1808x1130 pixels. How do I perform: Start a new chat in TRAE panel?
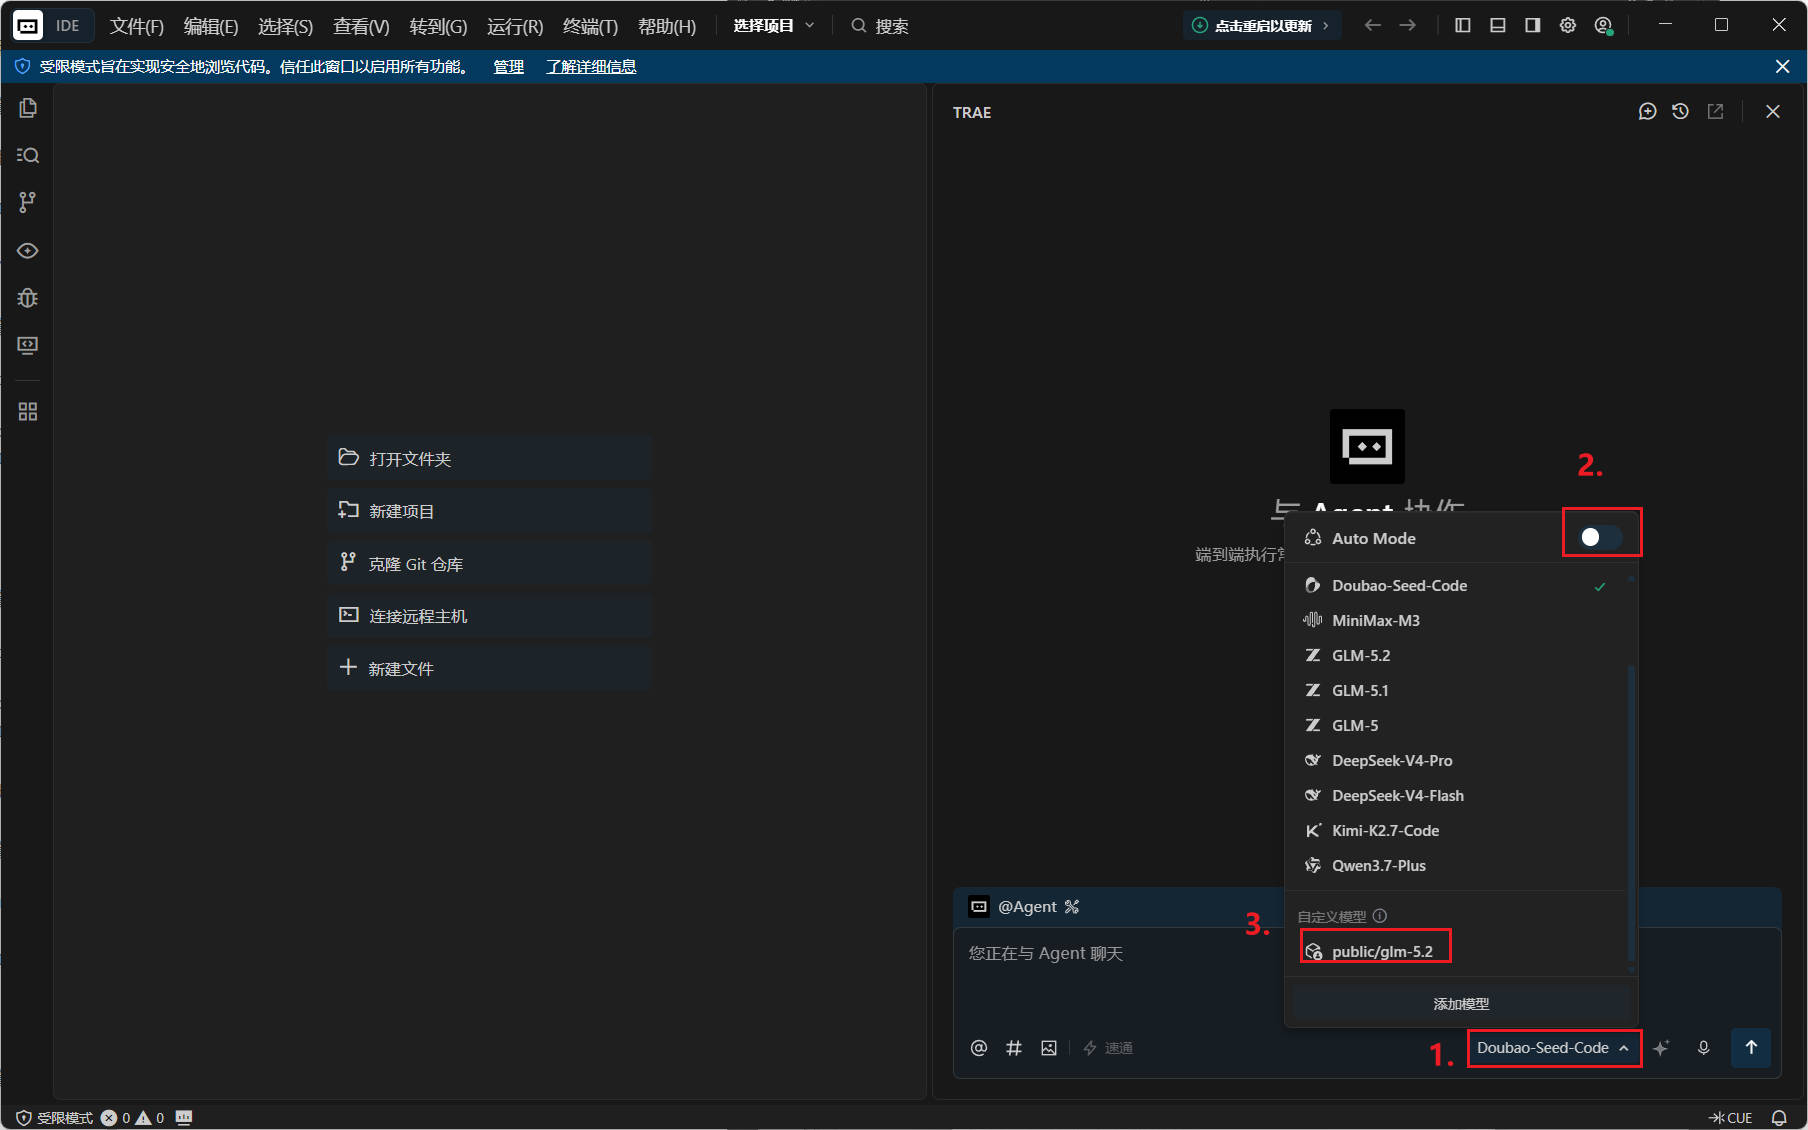point(1648,112)
